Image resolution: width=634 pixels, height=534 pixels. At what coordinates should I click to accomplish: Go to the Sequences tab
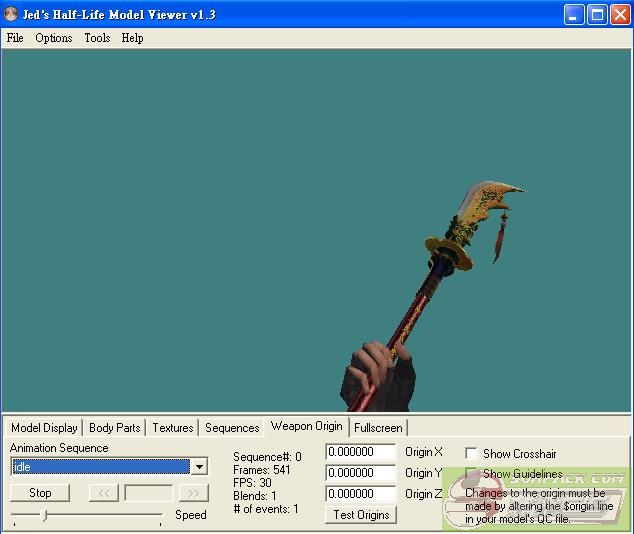[232, 428]
